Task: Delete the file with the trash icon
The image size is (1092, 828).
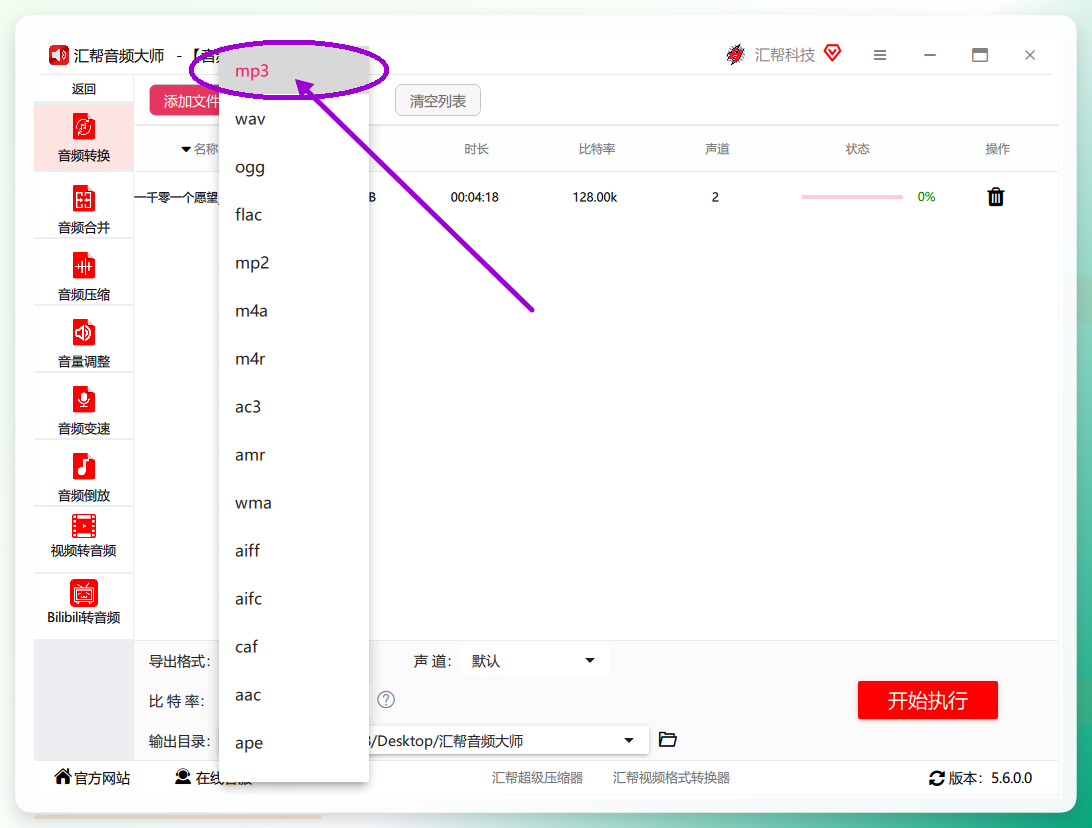Action: [996, 197]
